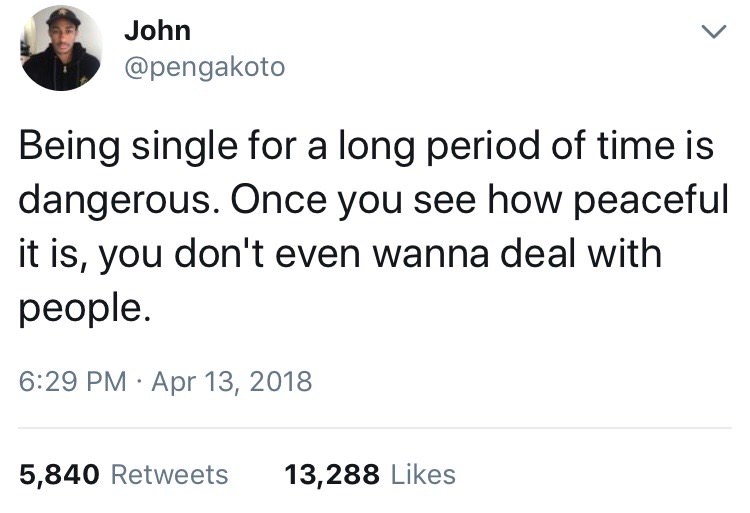
Task: Open the tweet options chevron menu
Action: point(711,34)
